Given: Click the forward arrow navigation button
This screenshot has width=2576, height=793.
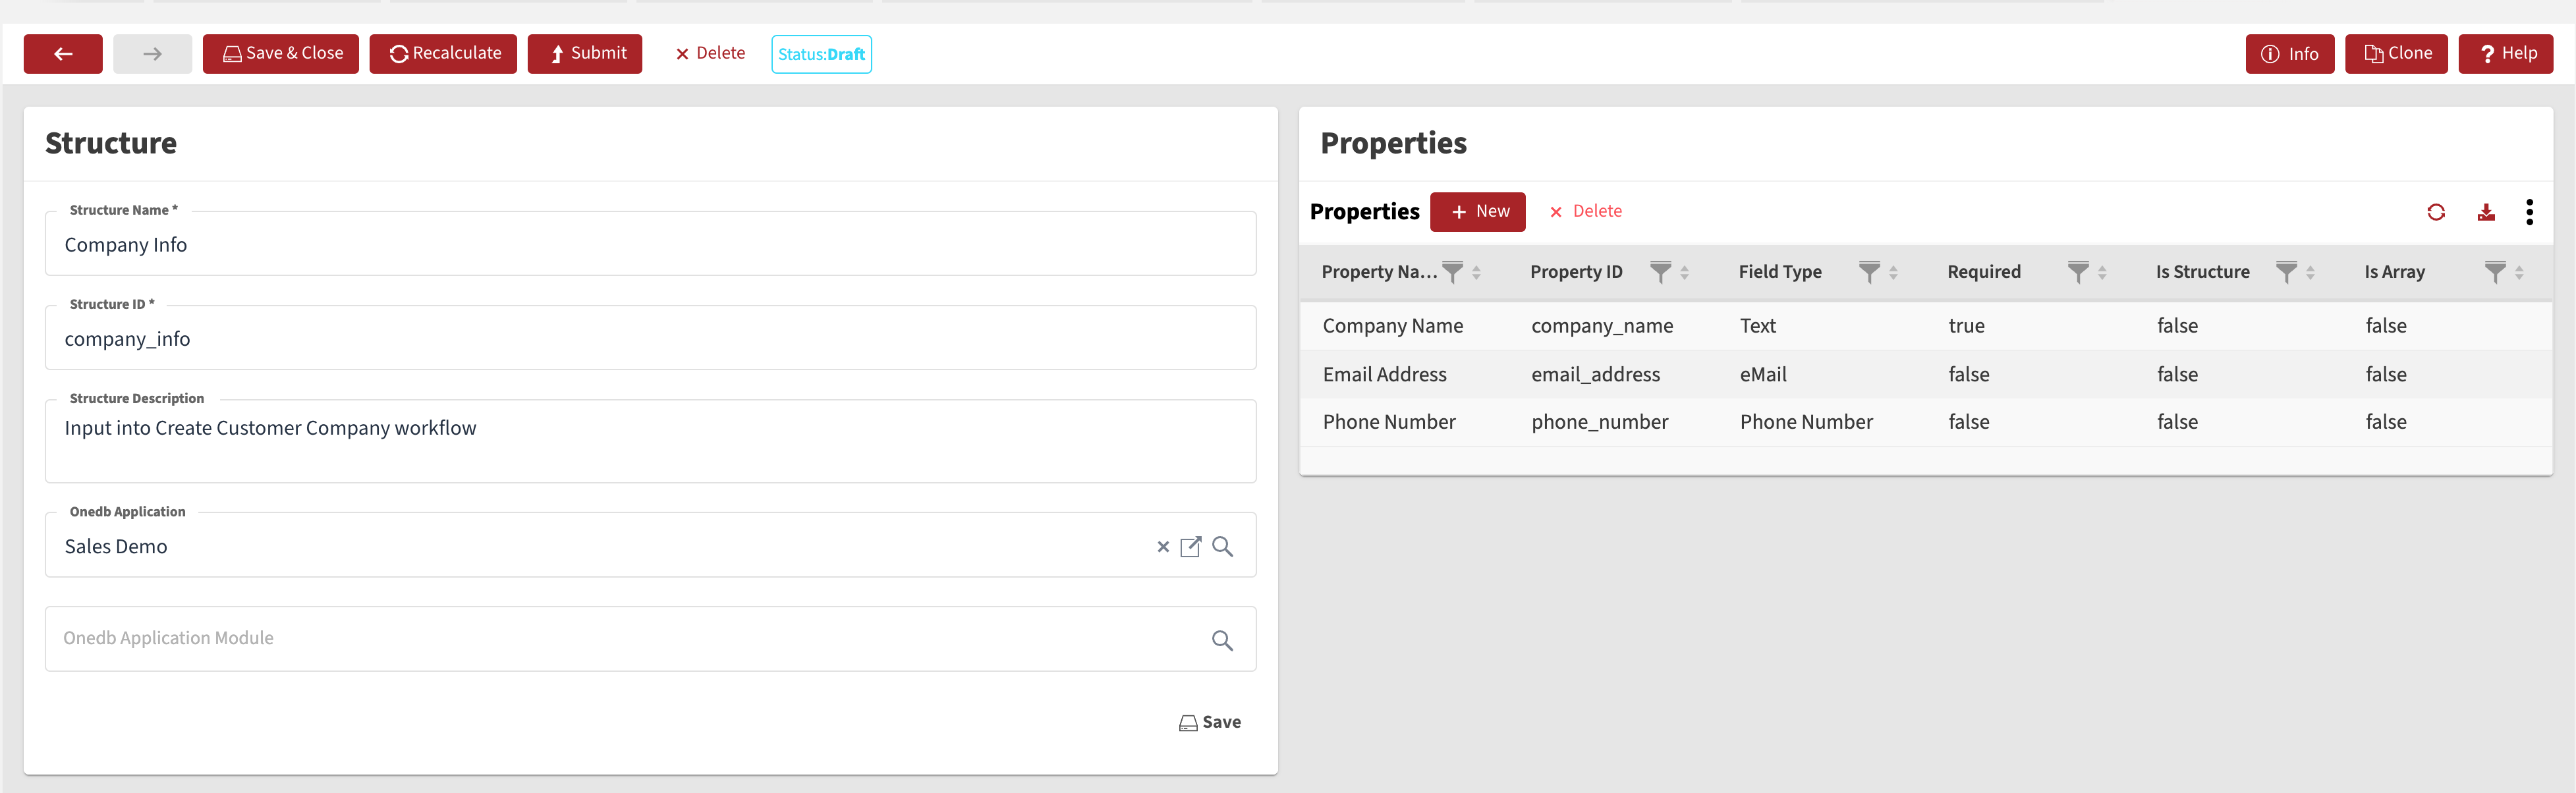Looking at the screenshot, I should tap(152, 54).
